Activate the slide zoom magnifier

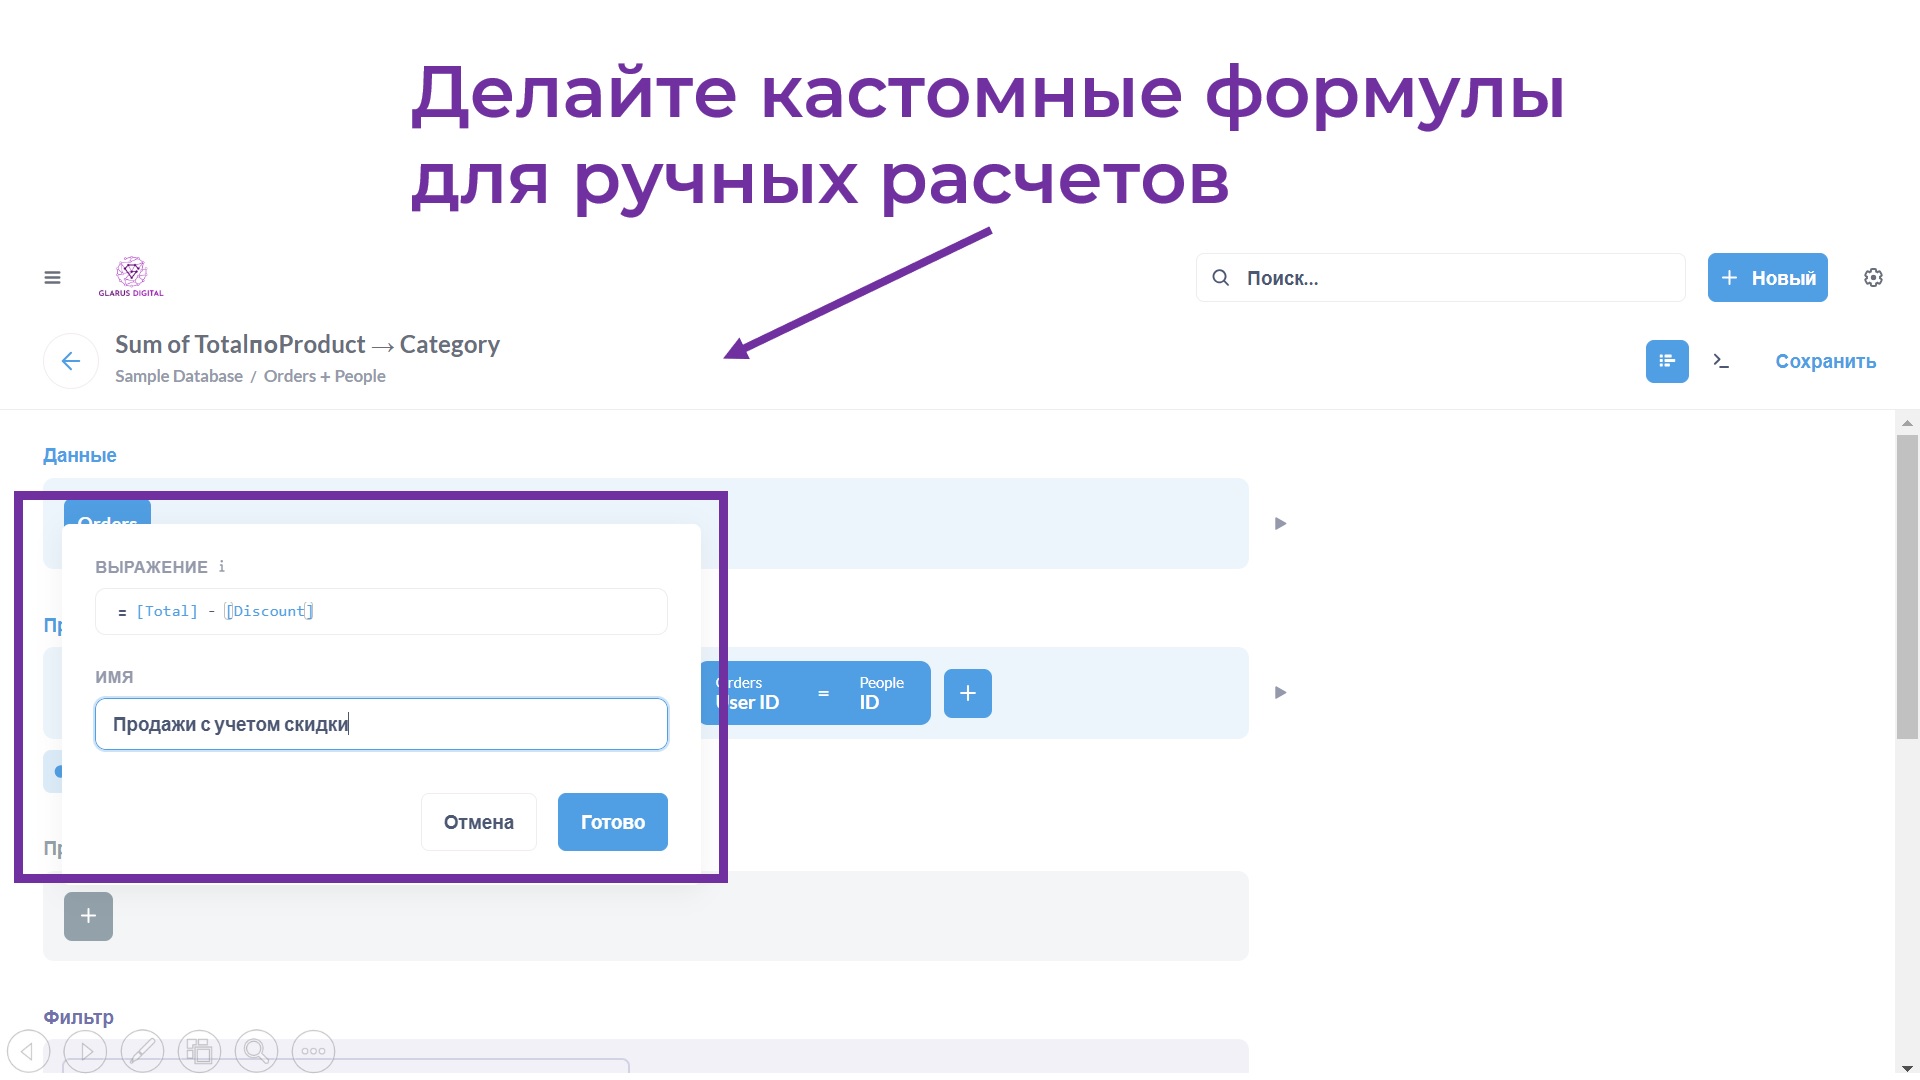[x=257, y=1051]
